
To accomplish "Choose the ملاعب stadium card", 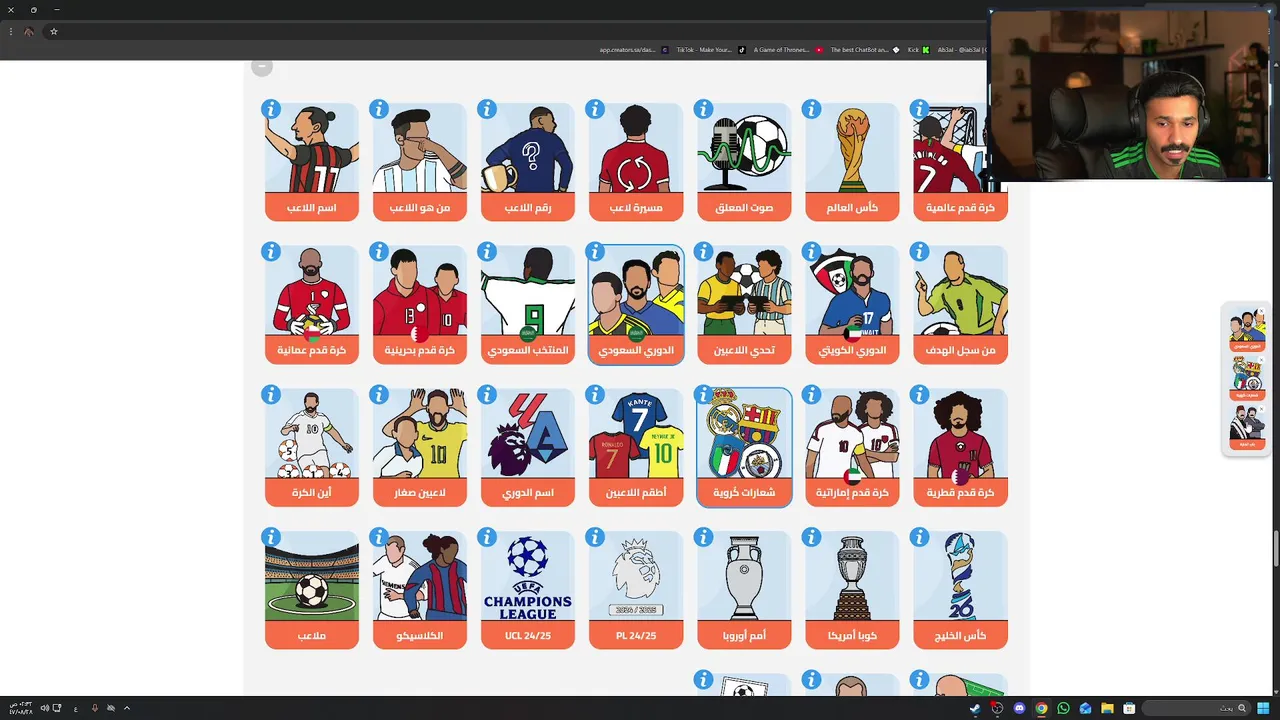I will pos(312,591).
